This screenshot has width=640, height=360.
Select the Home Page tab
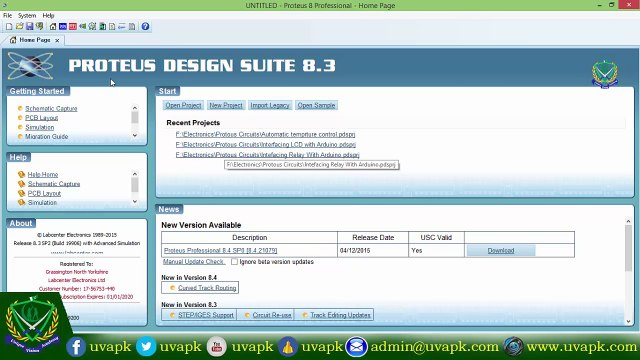[x=35, y=40]
